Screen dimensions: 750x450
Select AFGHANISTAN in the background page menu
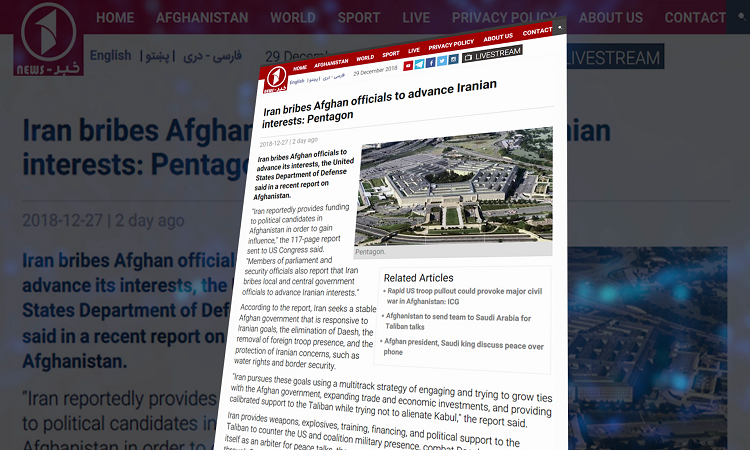click(x=202, y=18)
